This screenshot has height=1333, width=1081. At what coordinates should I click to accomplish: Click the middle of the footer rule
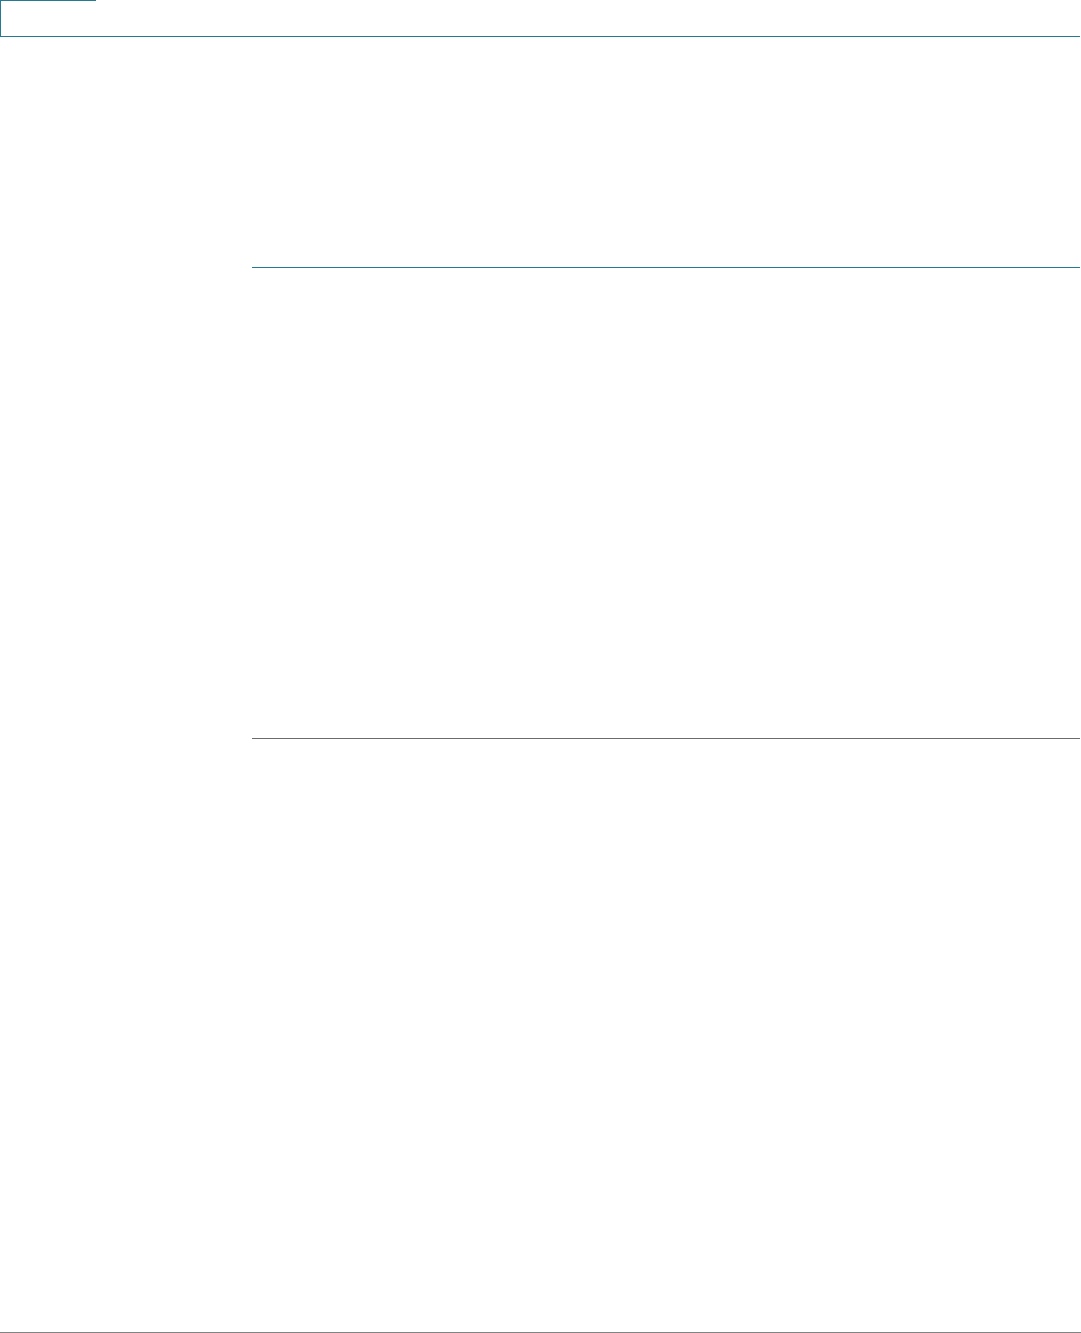click(540, 1332)
